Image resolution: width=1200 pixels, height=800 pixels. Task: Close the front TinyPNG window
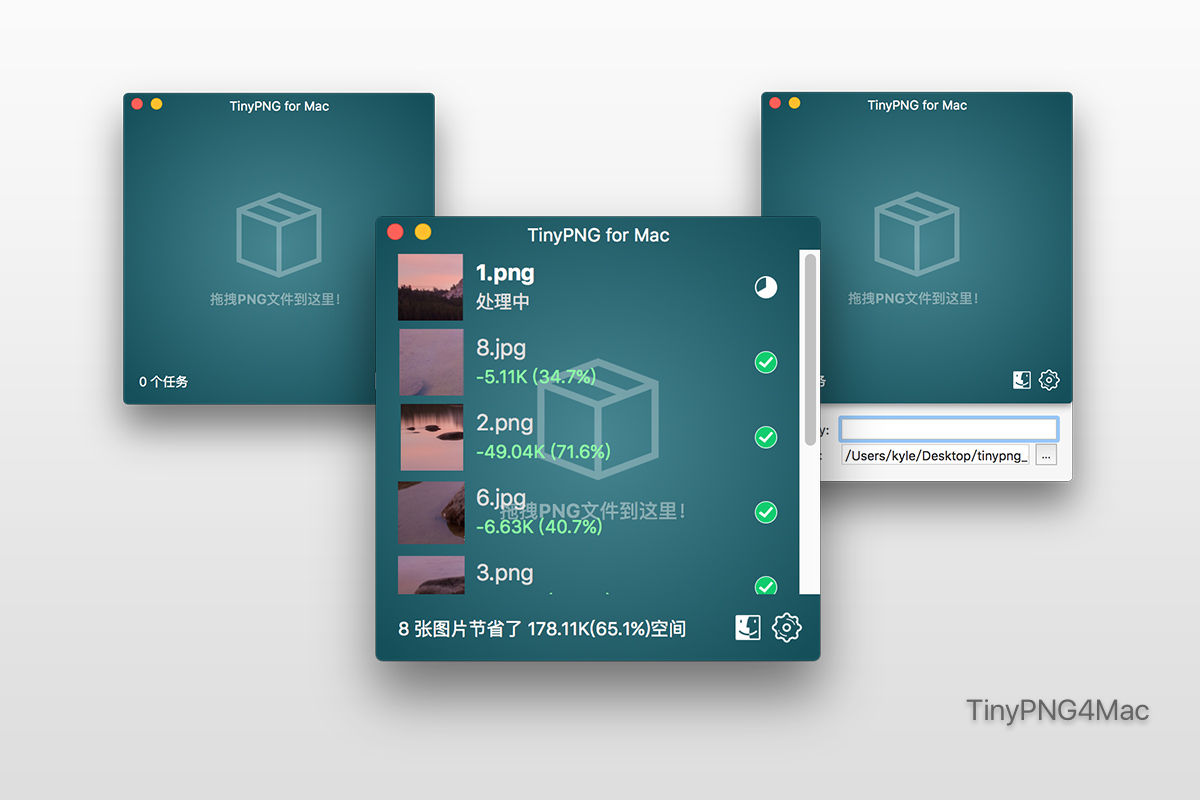(395, 231)
